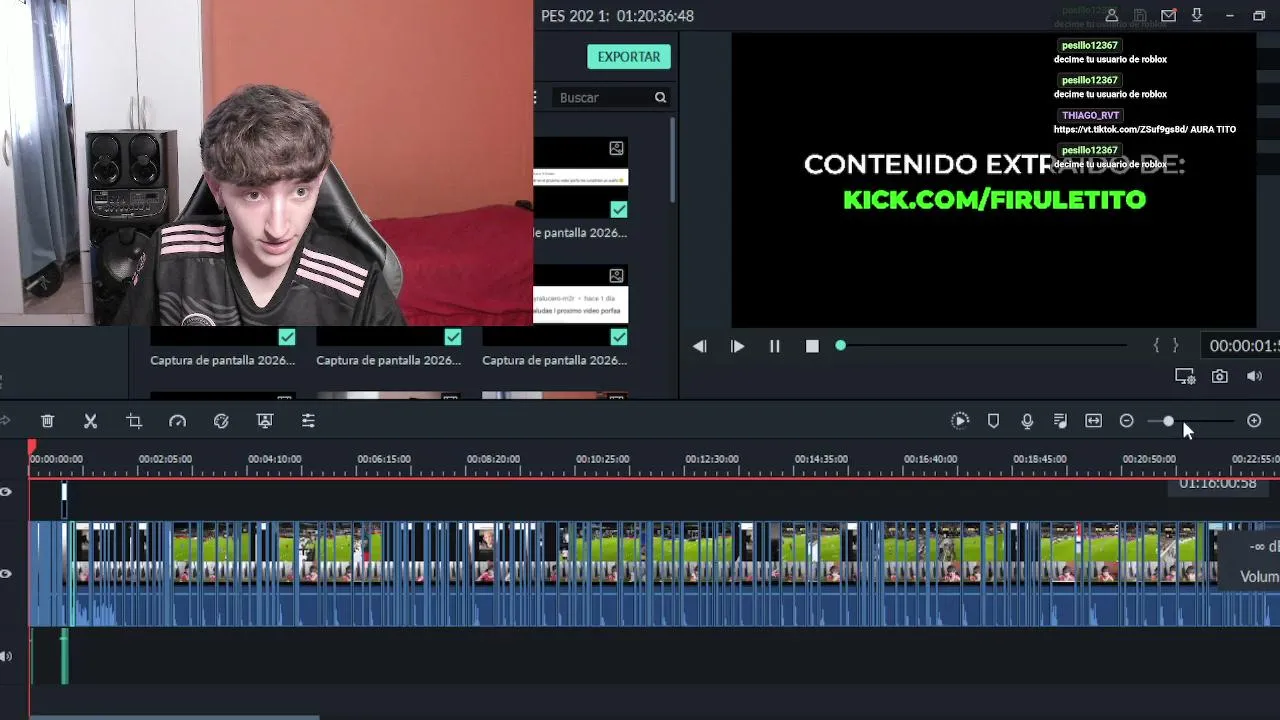The image size is (1280, 720).
Task: Mute the audio track speaker toggle
Action: tap(6, 657)
